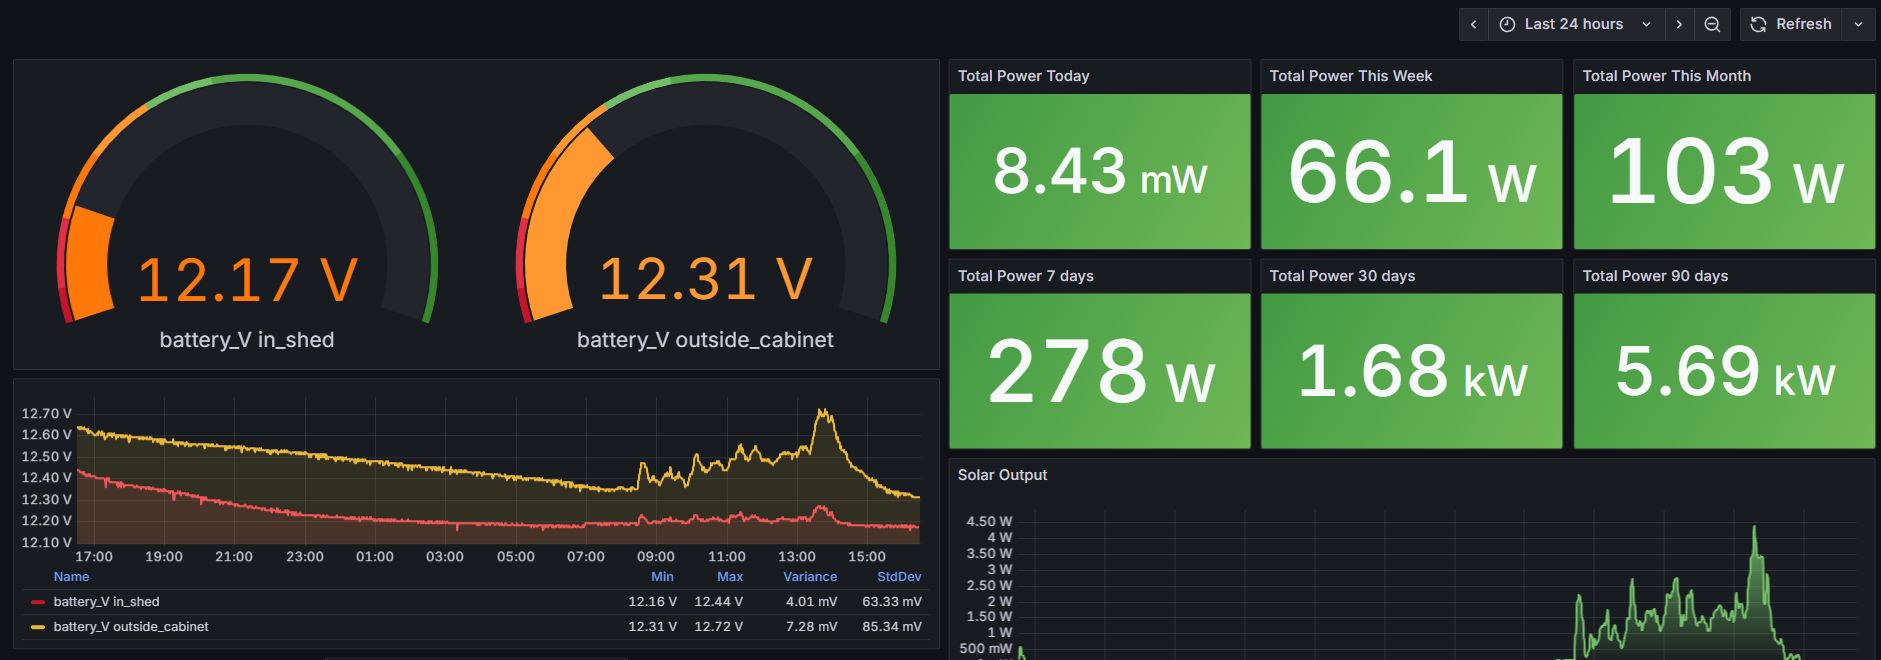Image resolution: width=1881 pixels, height=660 pixels.
Task: Select the Total Power 7 days title
Action: tap(1025, 276)
